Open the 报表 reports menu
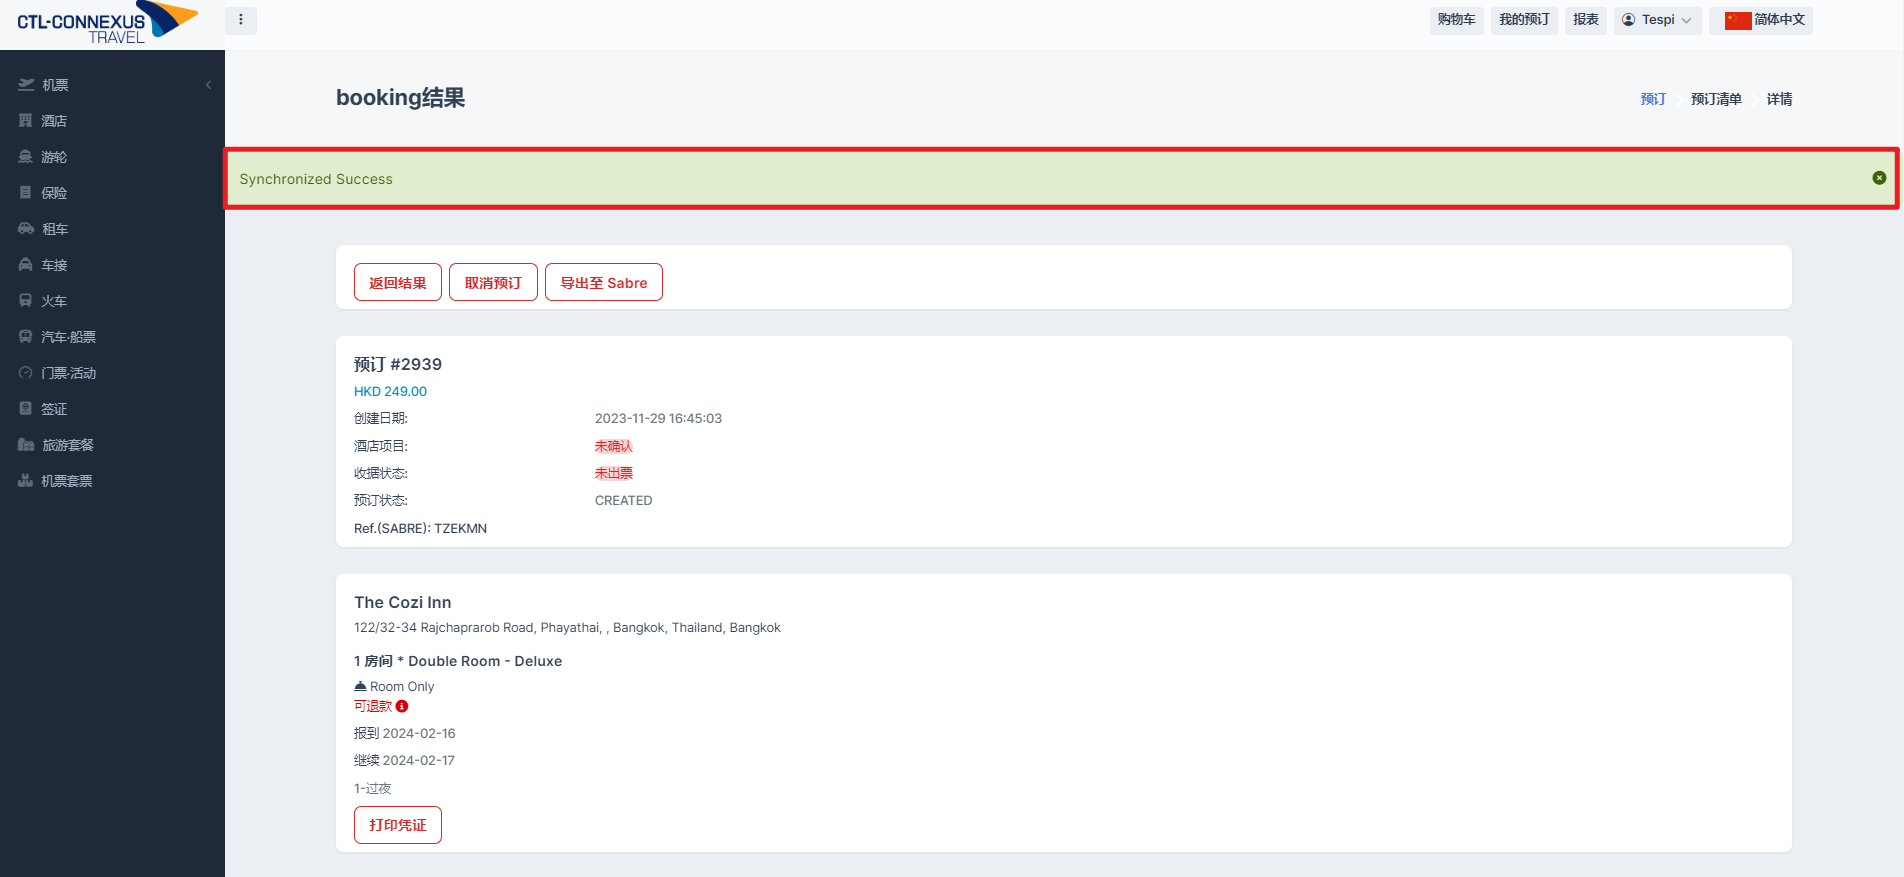Viewport: 1904px width, 877px height. coord(1586,20)
